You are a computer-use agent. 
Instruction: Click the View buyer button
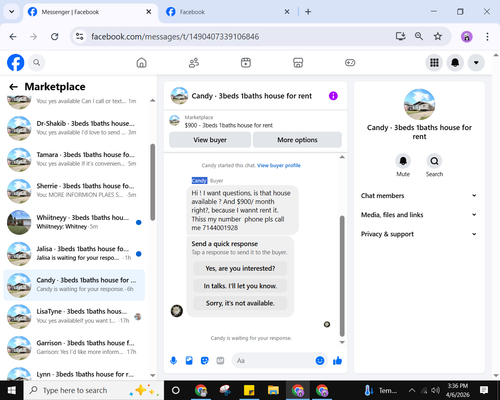[x=210, y=140]
